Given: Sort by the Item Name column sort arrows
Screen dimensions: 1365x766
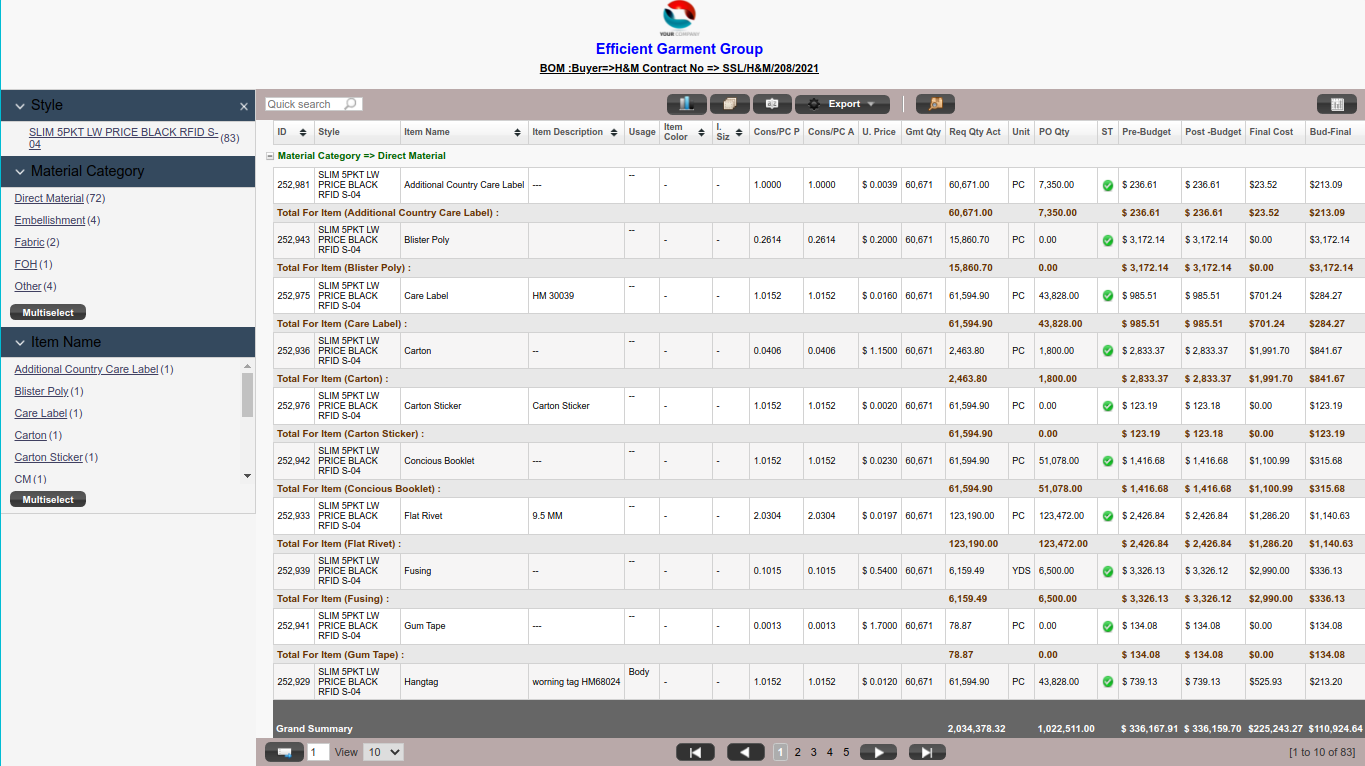Looking at the screenshot, I should click(x=517, y=132).
